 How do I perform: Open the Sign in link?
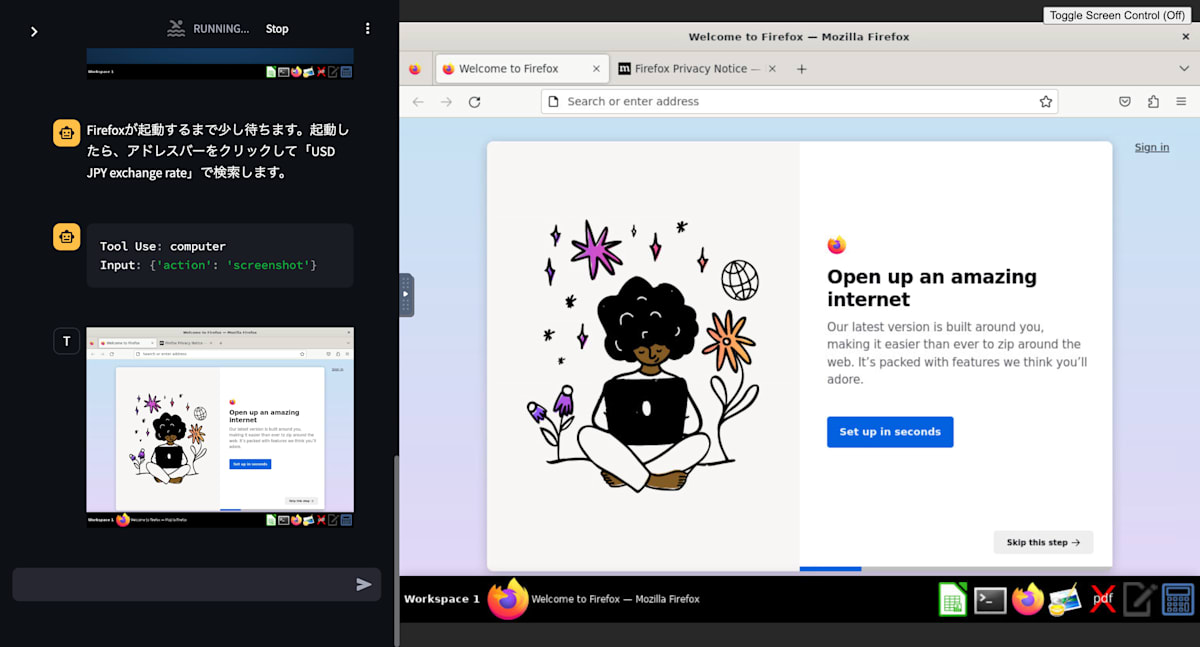(x=1152, y=147)
